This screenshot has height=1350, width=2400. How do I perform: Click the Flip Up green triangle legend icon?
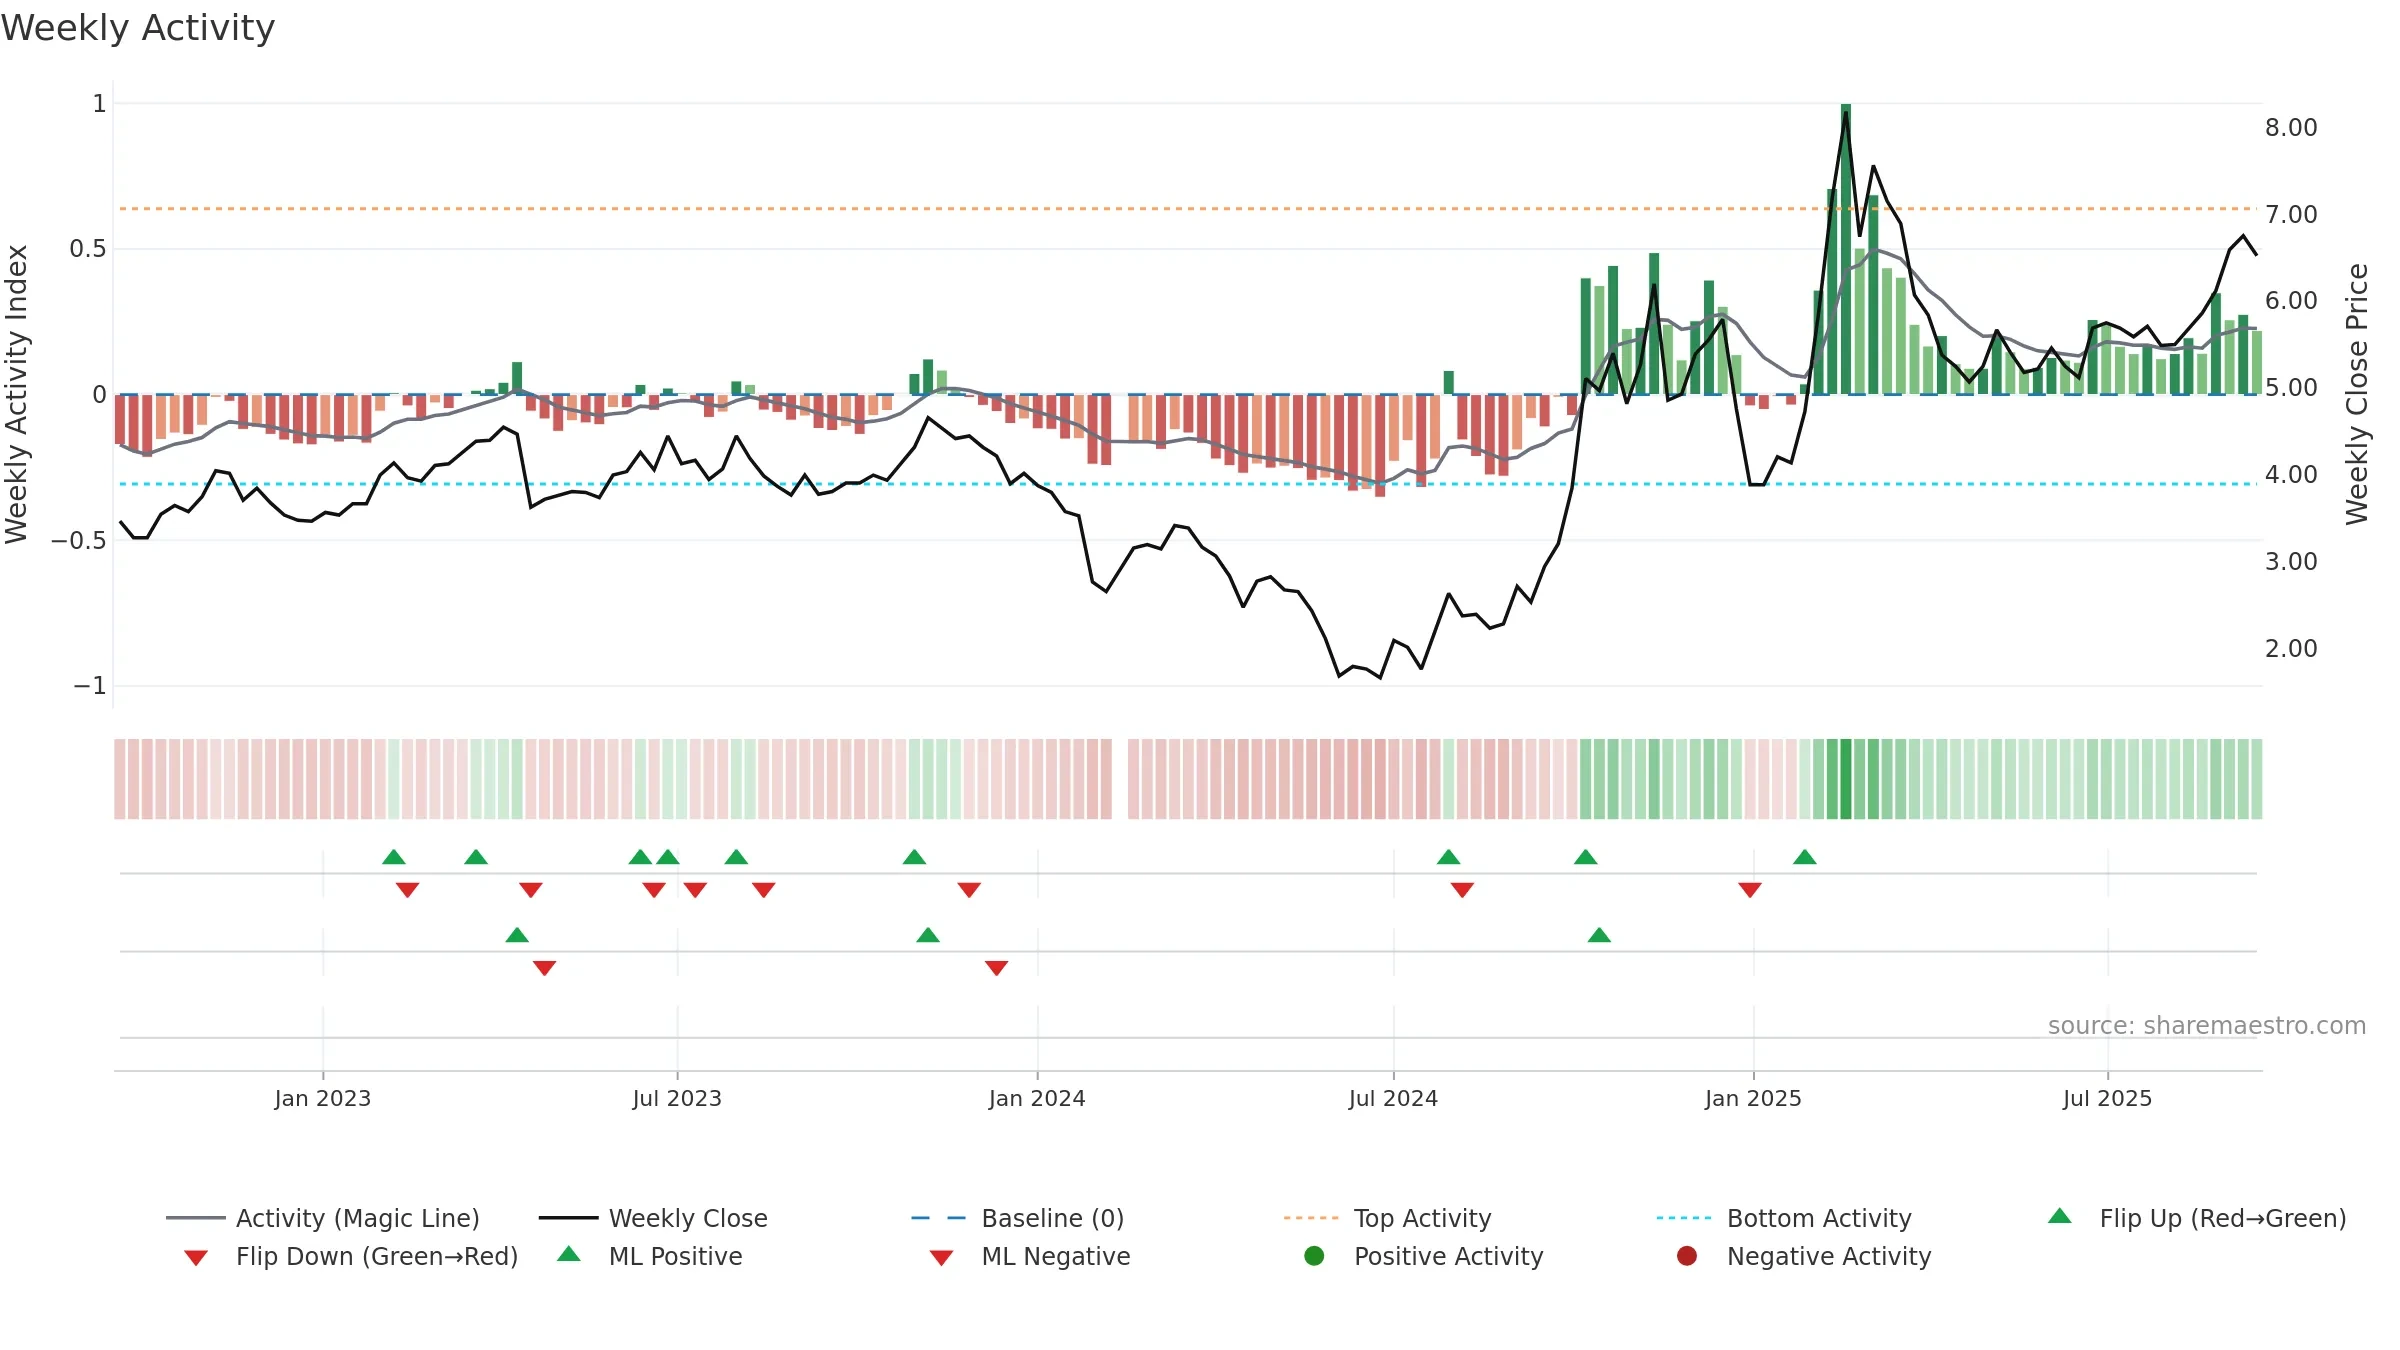tap(2060, 1216)
